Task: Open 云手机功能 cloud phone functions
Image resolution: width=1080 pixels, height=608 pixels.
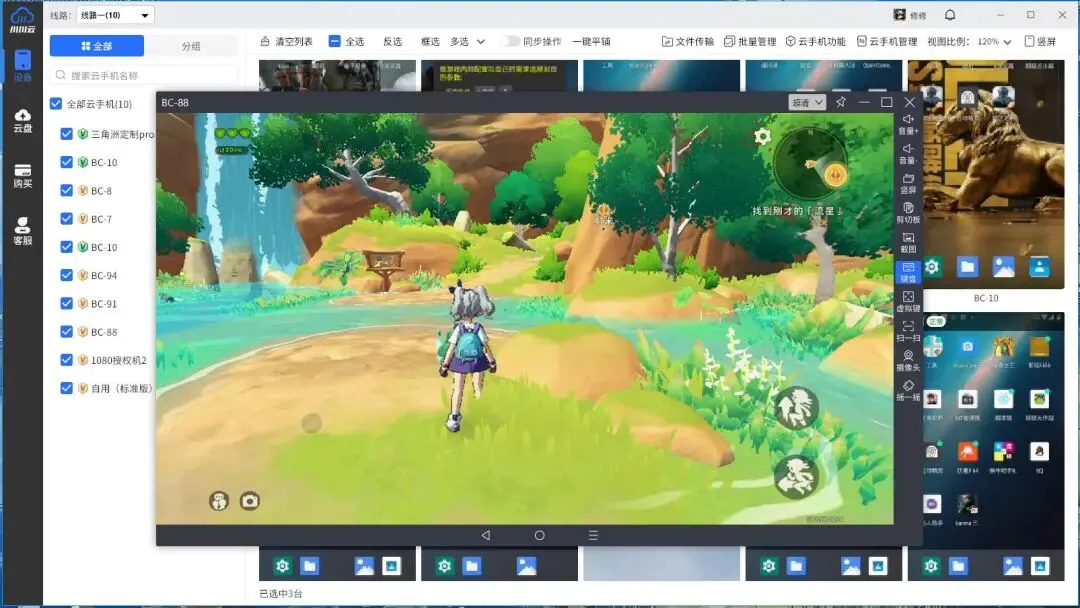Action: [816, 41]
